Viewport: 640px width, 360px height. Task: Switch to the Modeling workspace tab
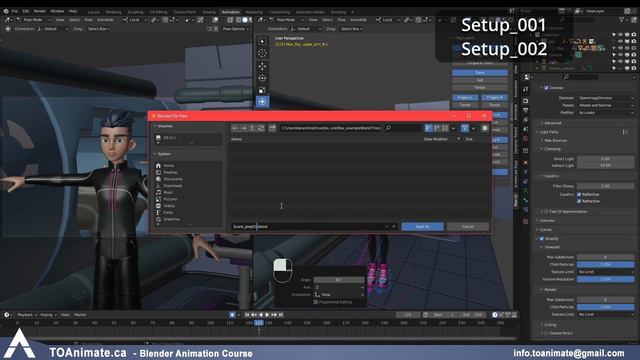point(113,12)
